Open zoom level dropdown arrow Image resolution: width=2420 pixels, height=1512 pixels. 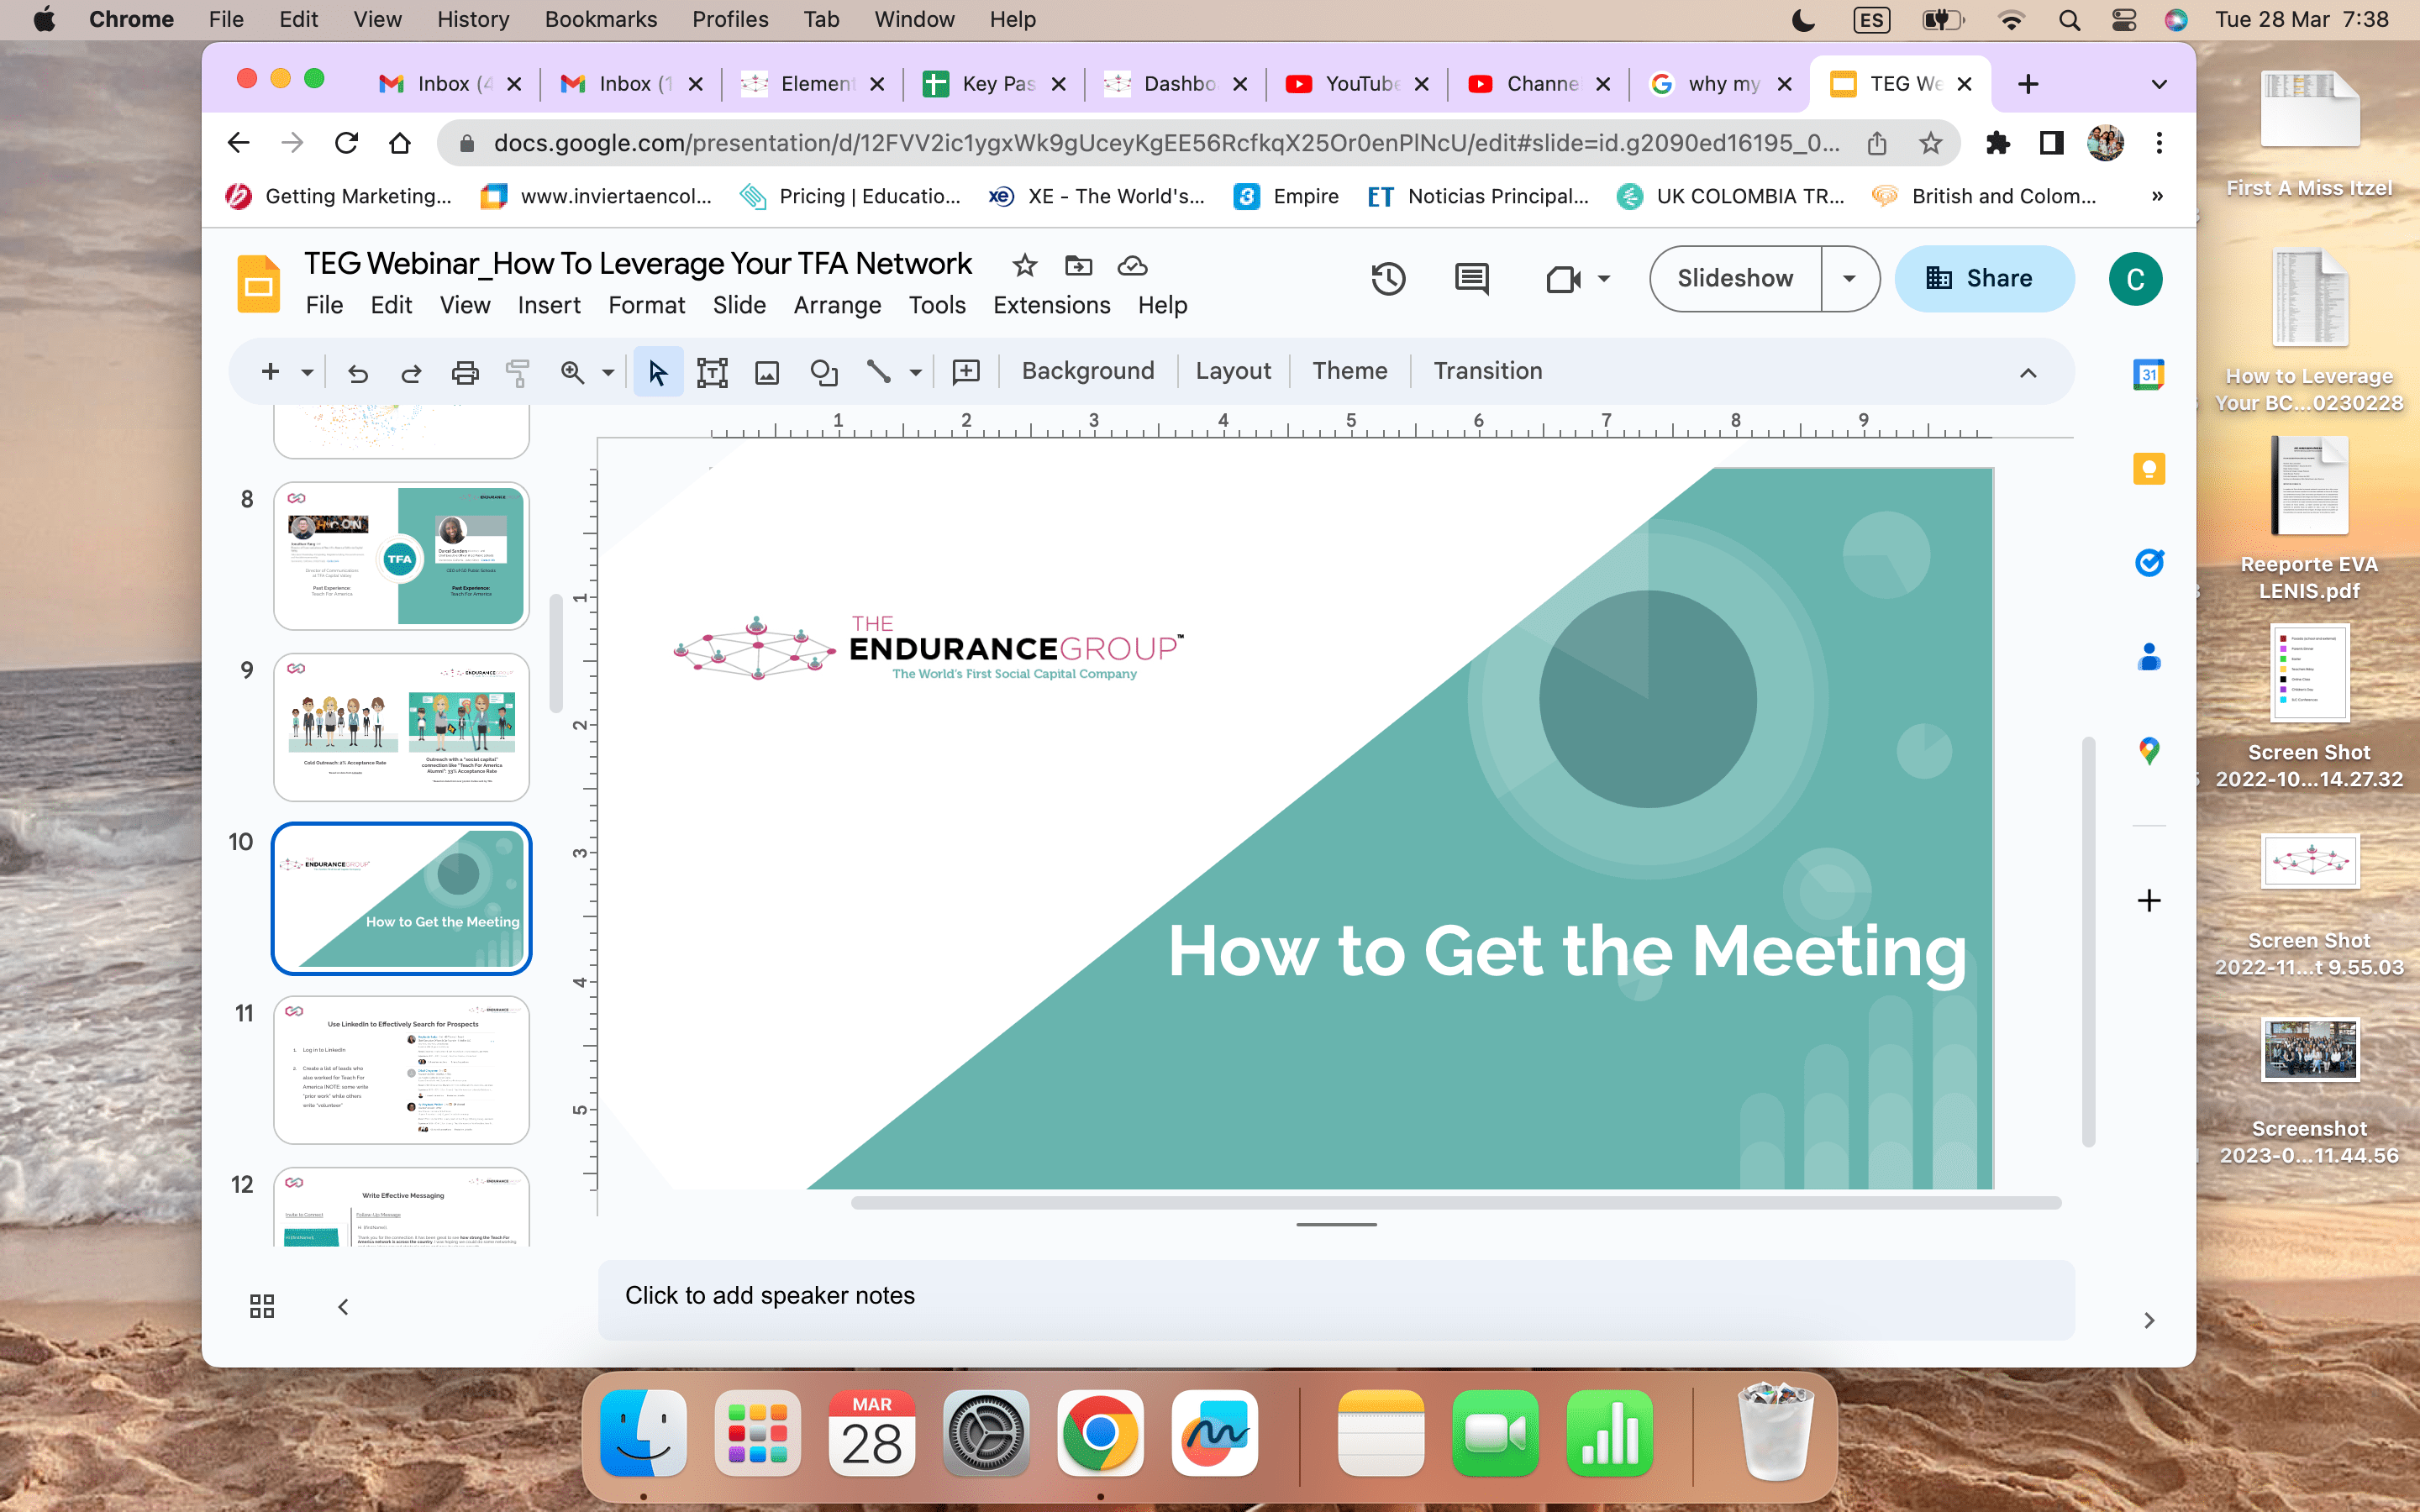point(608,372)
